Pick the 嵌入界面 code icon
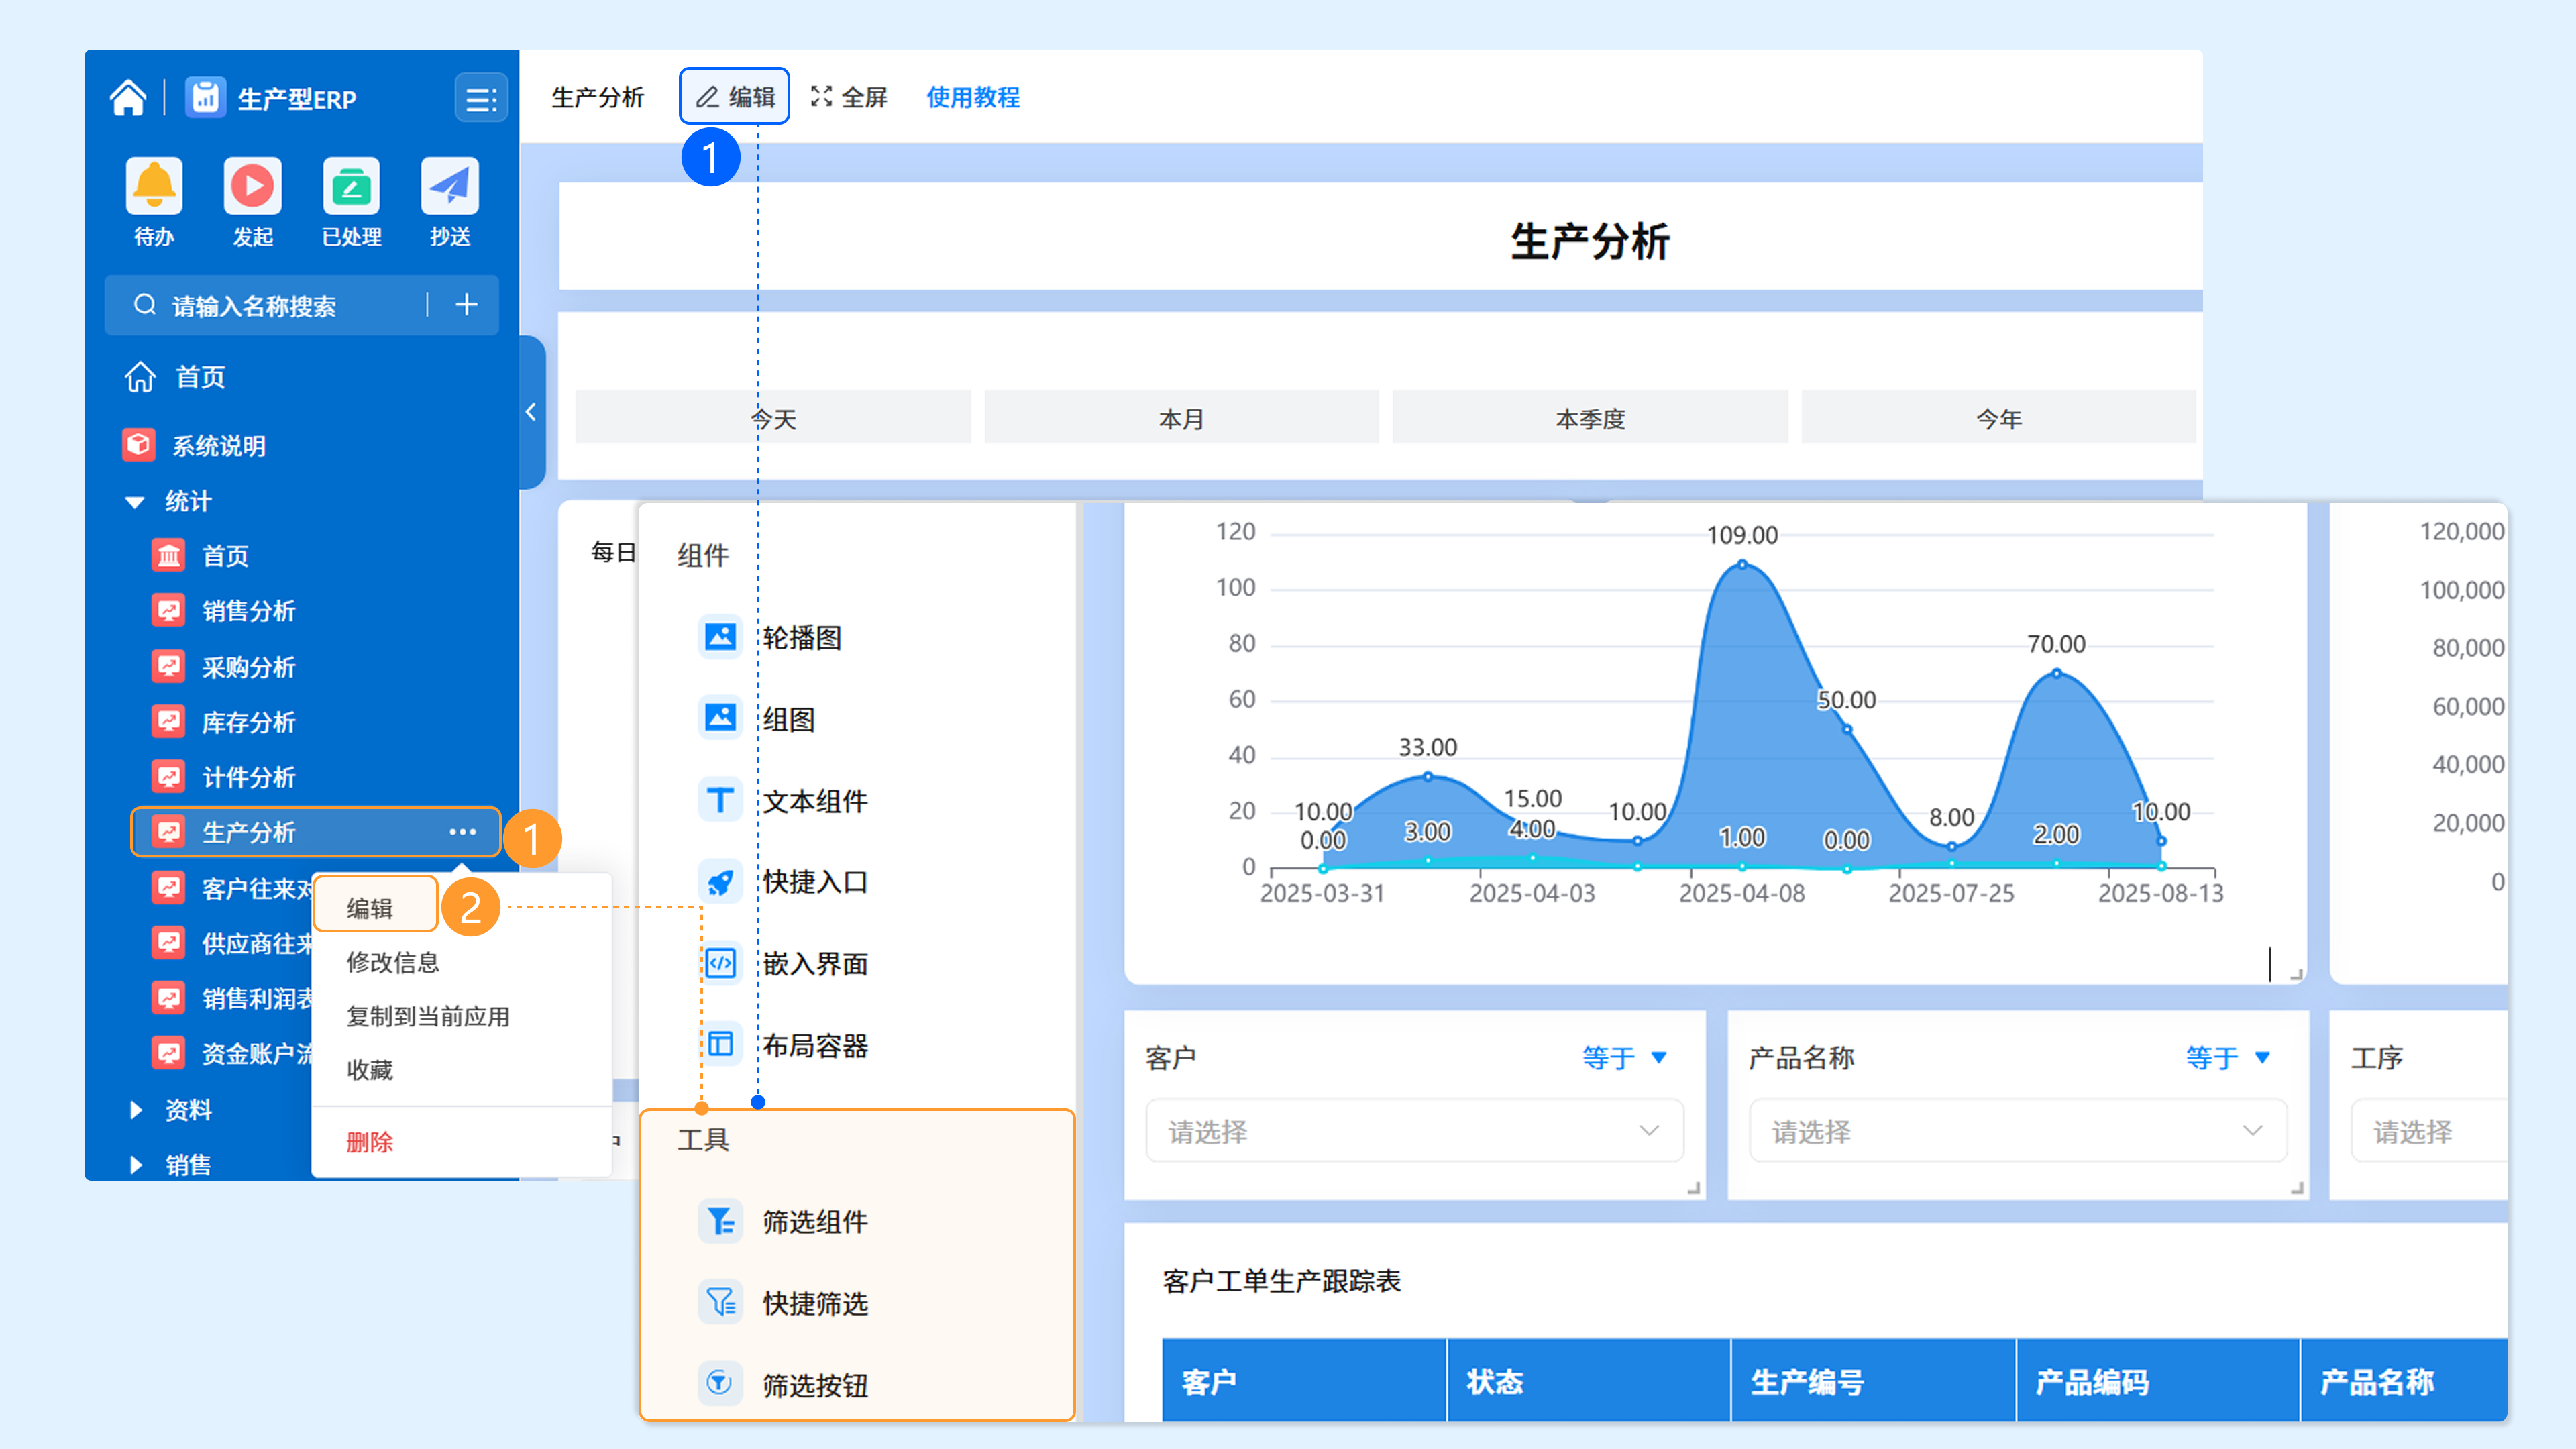 point(720,963)
